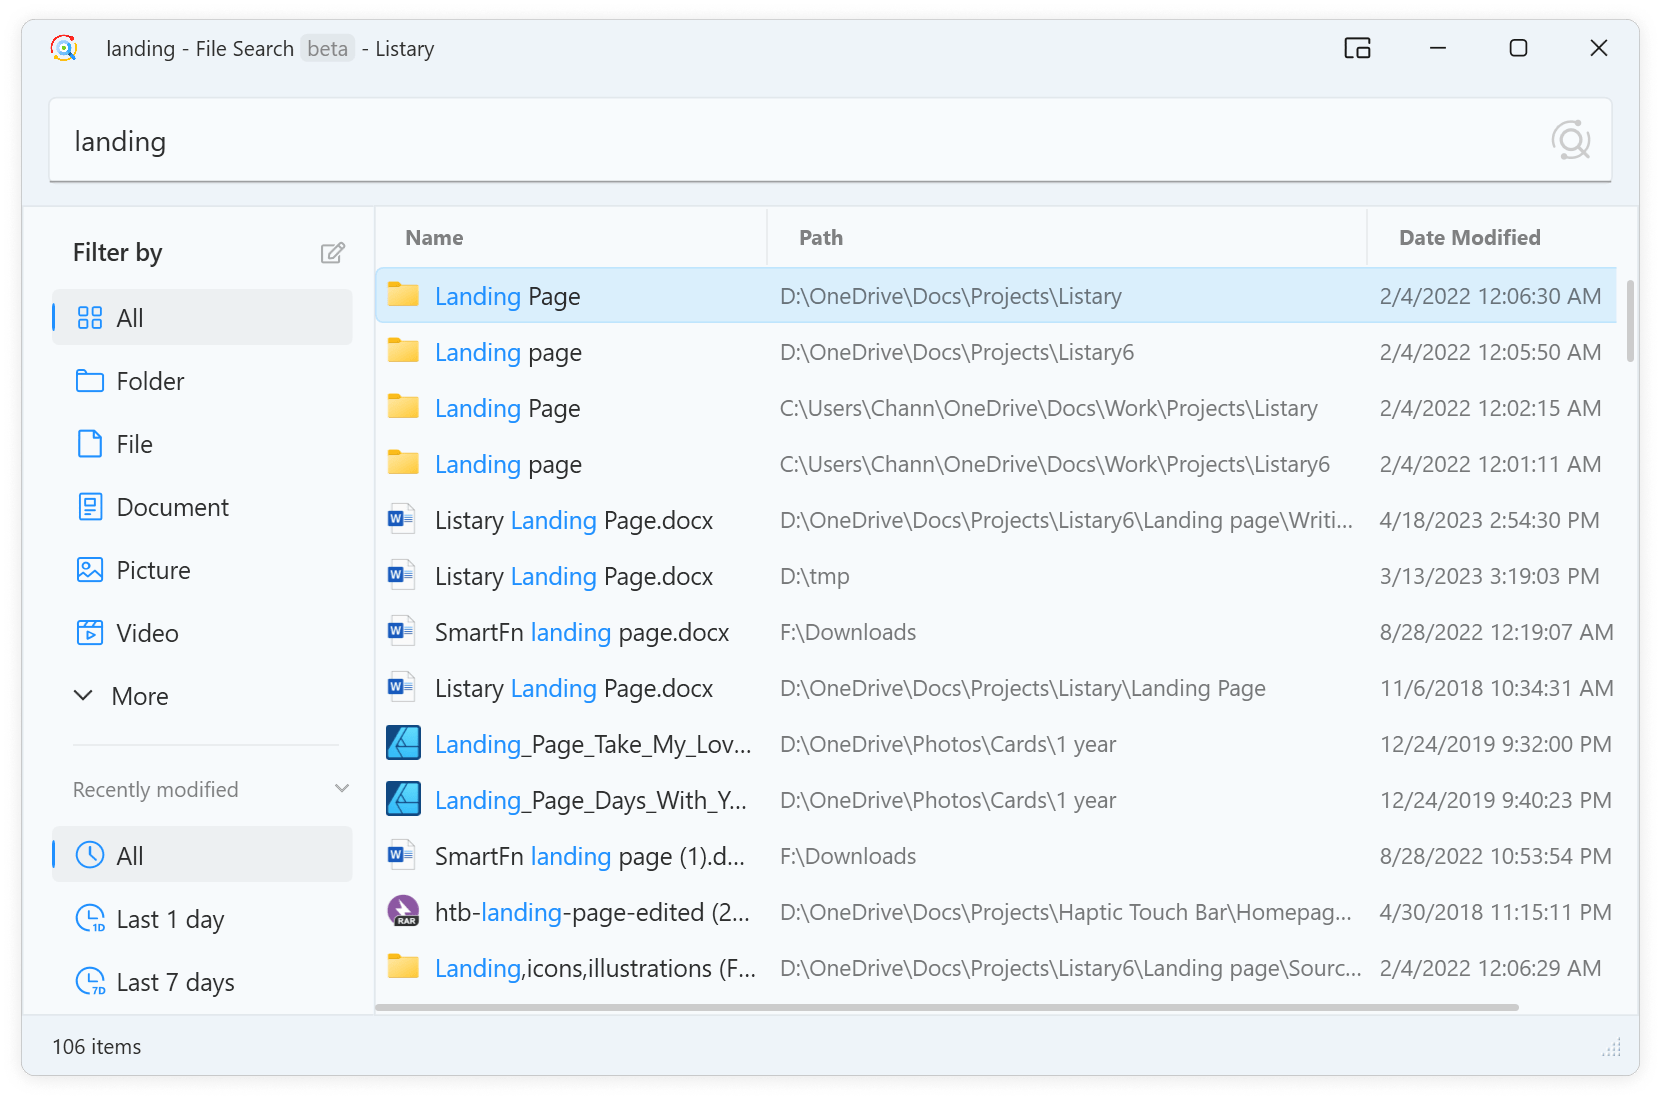Click Word icon of docx modified 11/6/2018
1661x1099 pixels.
click(x=402, y=687)
